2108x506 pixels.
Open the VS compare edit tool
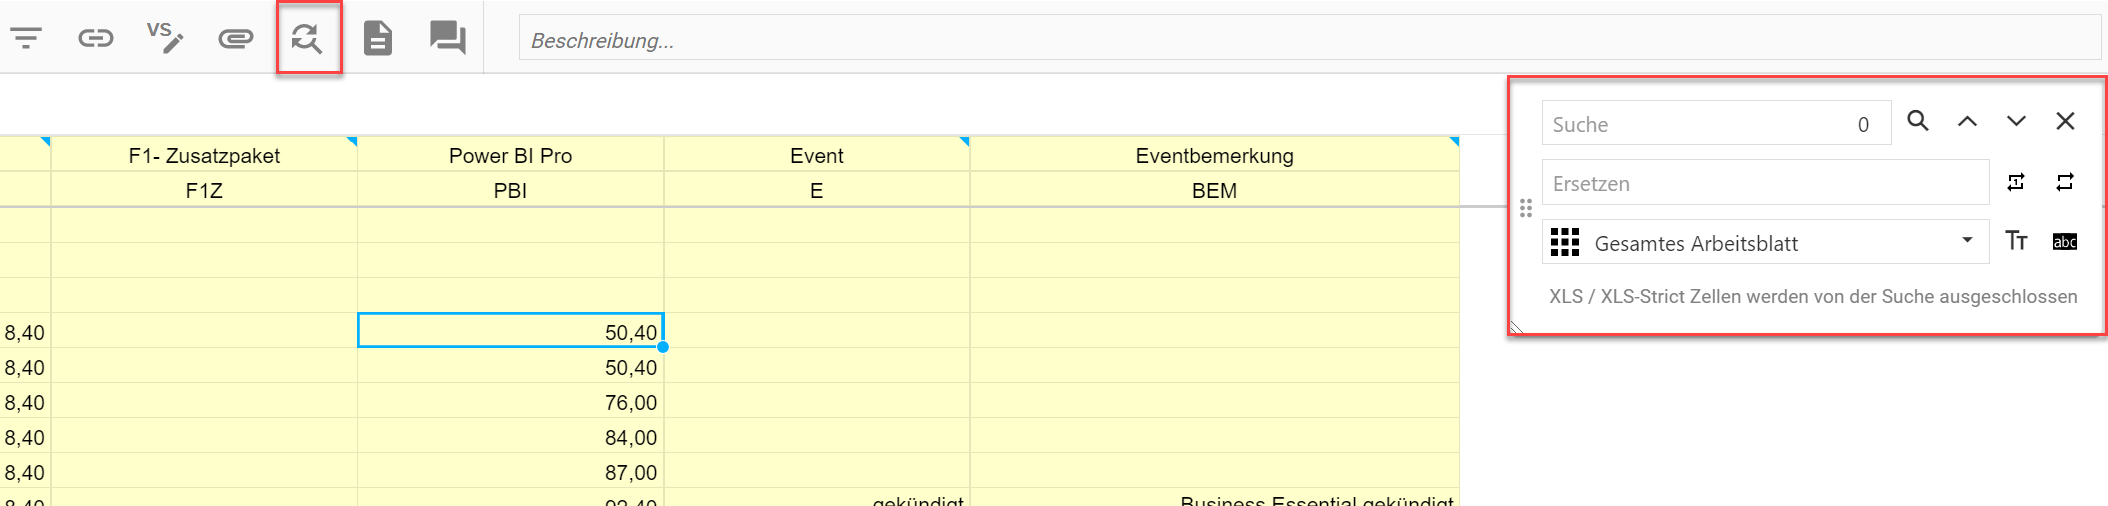click(x=165, y=37)
